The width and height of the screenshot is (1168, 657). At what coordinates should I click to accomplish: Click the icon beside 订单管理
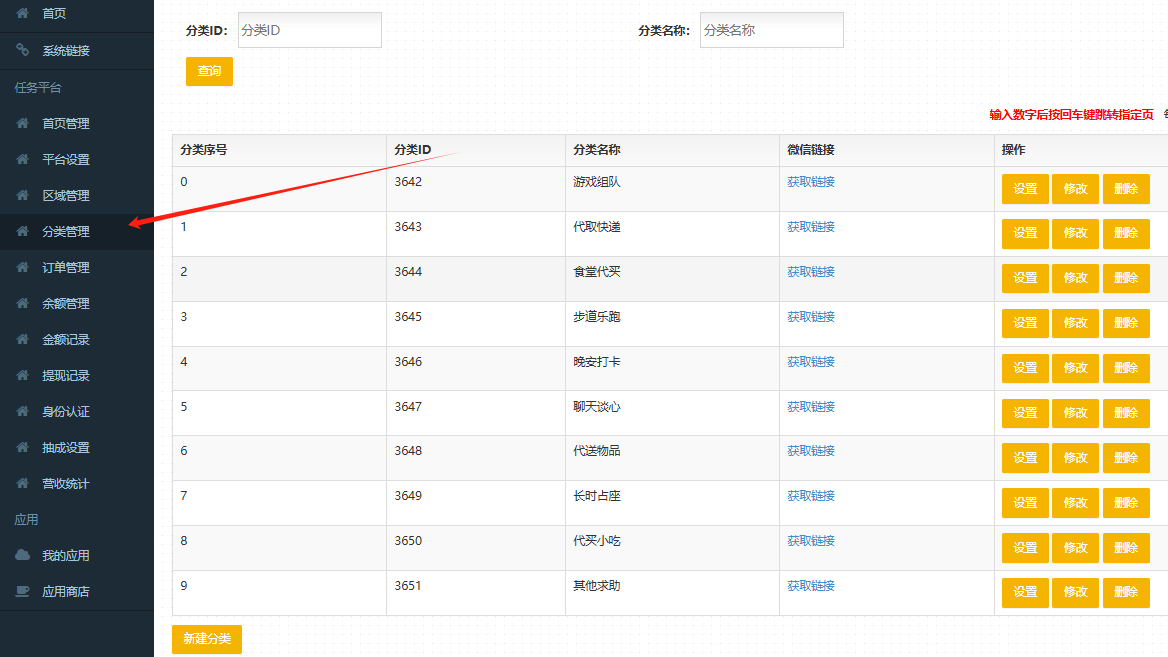coord(22,268)
